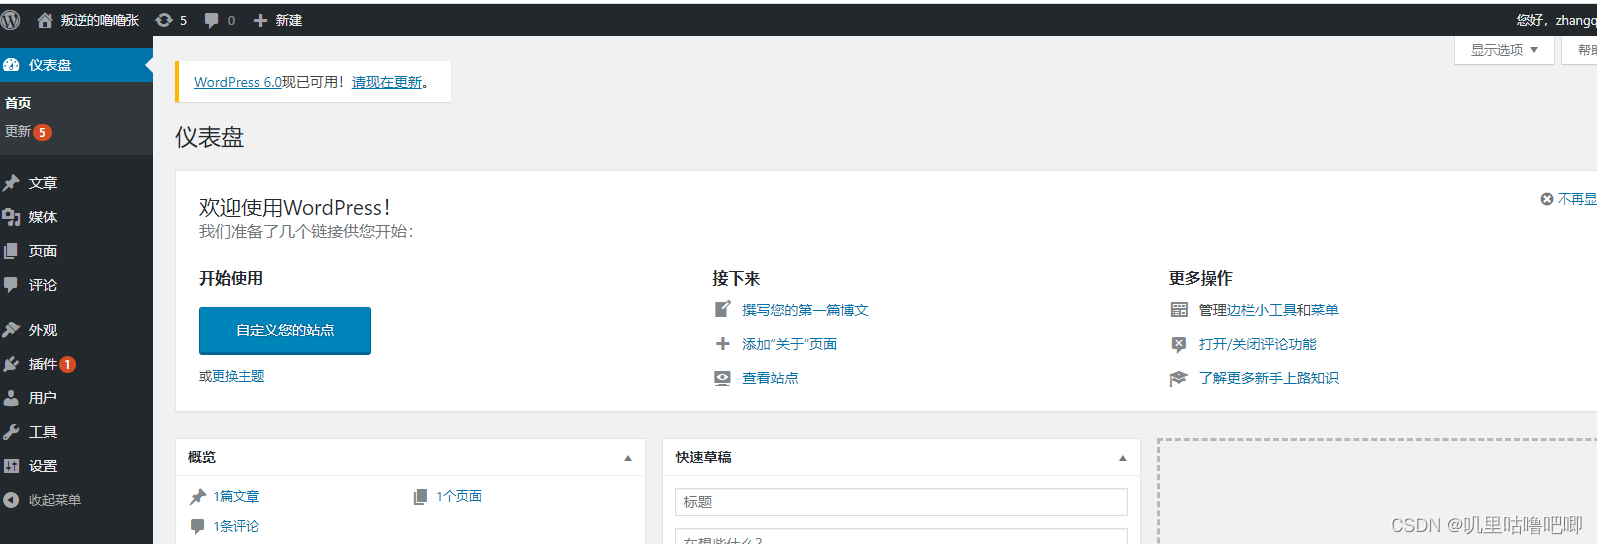
Task: Click the 管理边栏小工具和菜单 link
Action: [x=1268, y=310]
